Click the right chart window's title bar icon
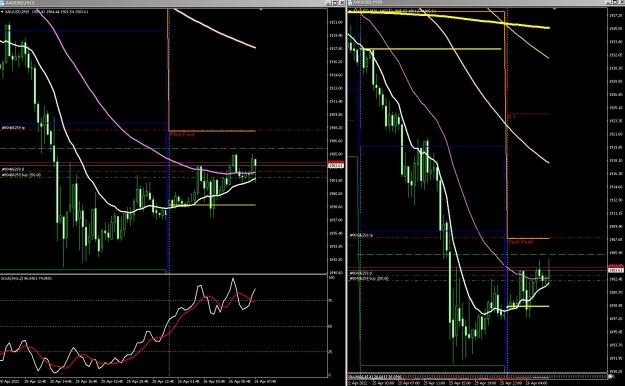625x386 pixels. 351,2
